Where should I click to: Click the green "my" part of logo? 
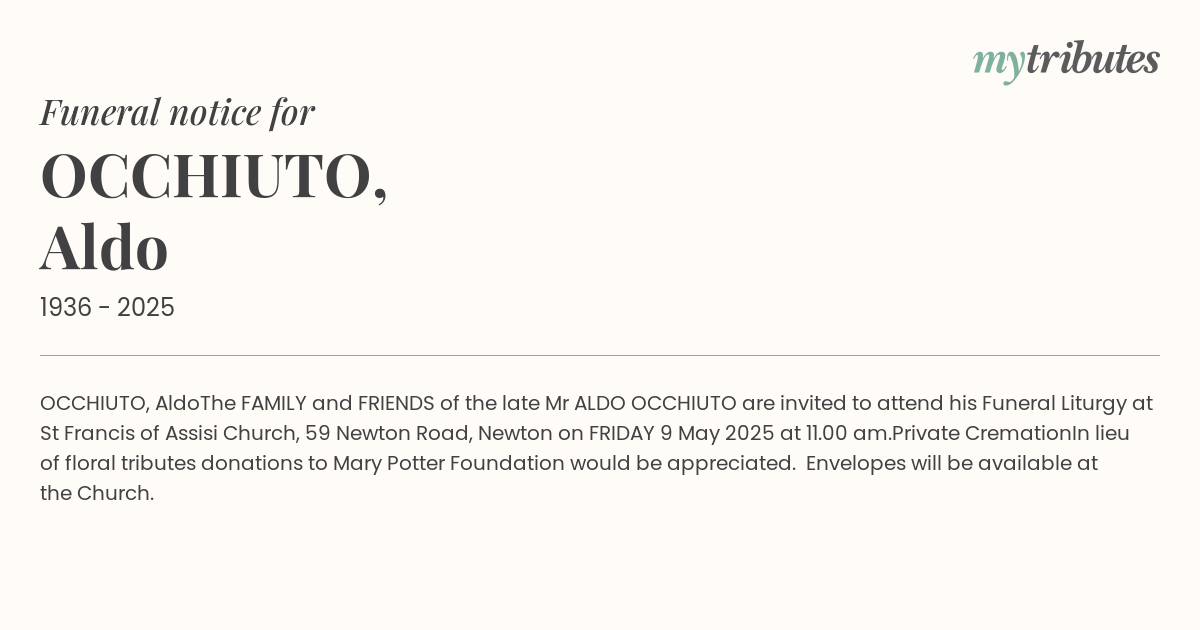tap(998, 64)
